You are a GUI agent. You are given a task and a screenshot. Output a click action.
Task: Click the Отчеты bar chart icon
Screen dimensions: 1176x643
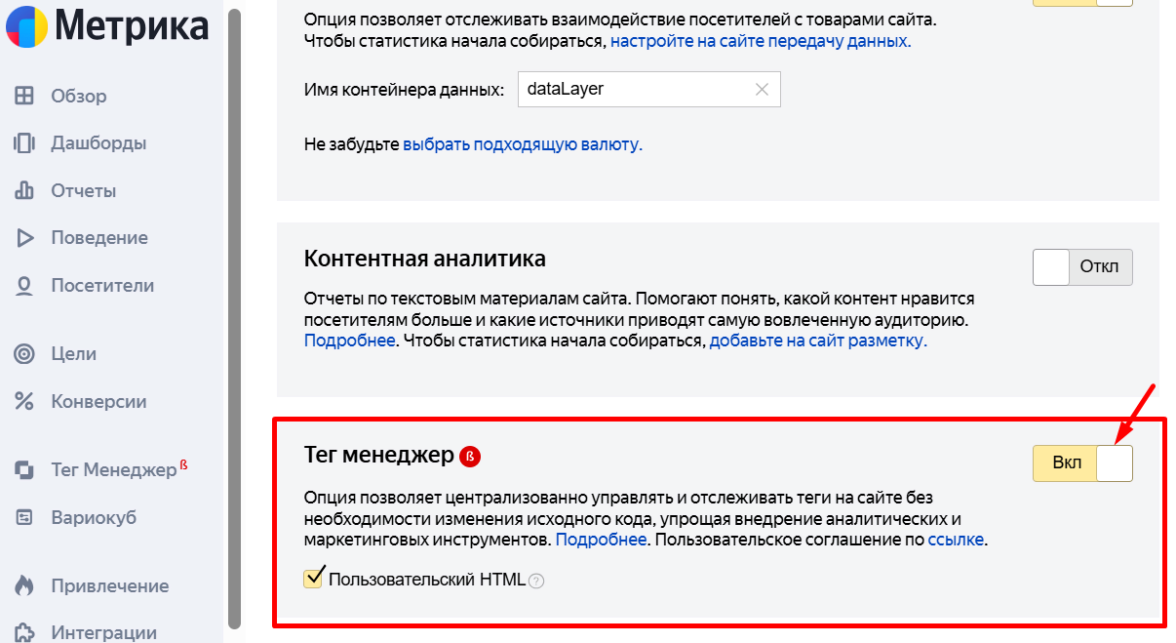tap(24, 190)
